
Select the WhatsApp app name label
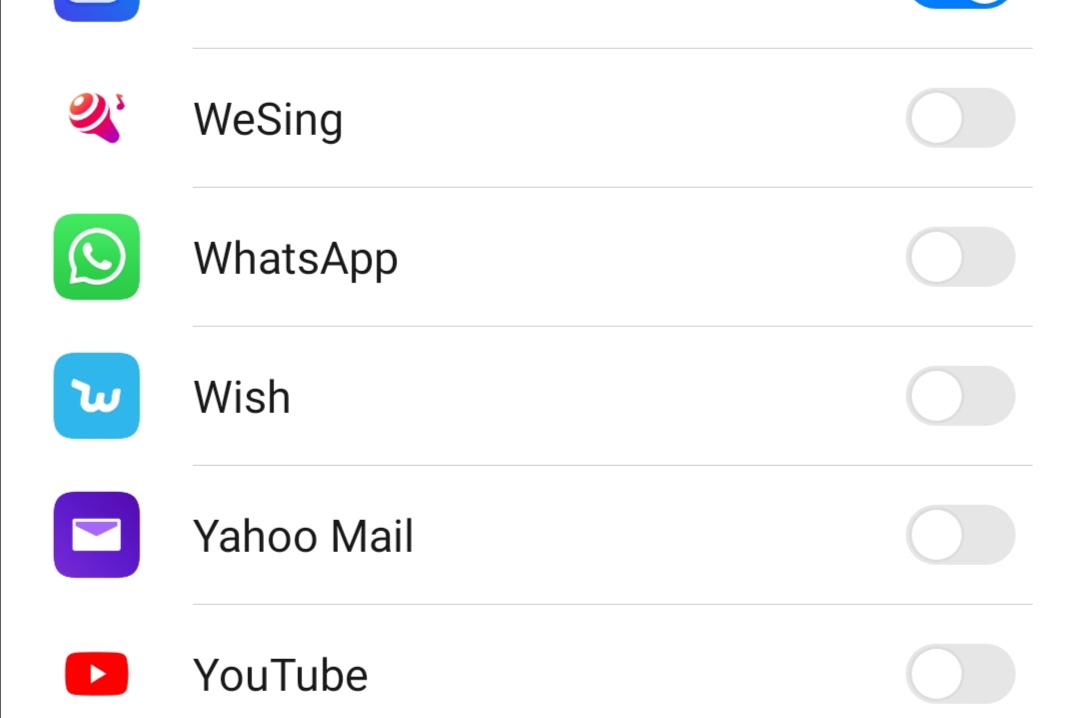296,258
